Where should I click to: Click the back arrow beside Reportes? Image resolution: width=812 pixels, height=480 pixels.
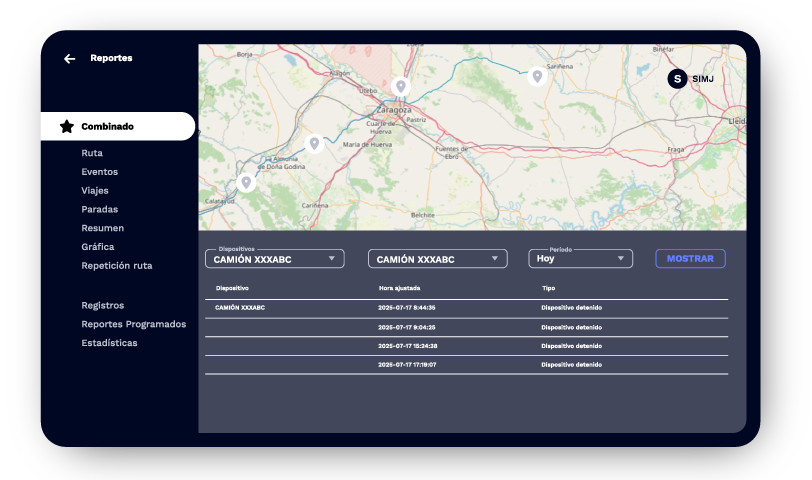click(x=69, y=59)
